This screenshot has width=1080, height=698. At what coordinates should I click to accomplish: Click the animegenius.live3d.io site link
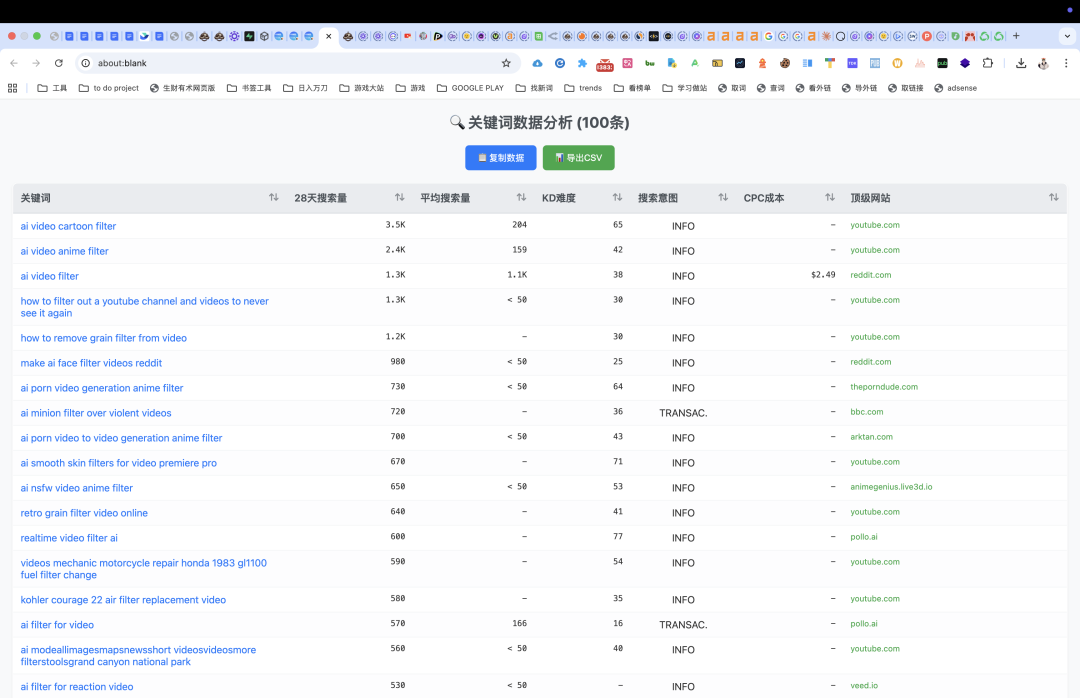pos(891,486)
